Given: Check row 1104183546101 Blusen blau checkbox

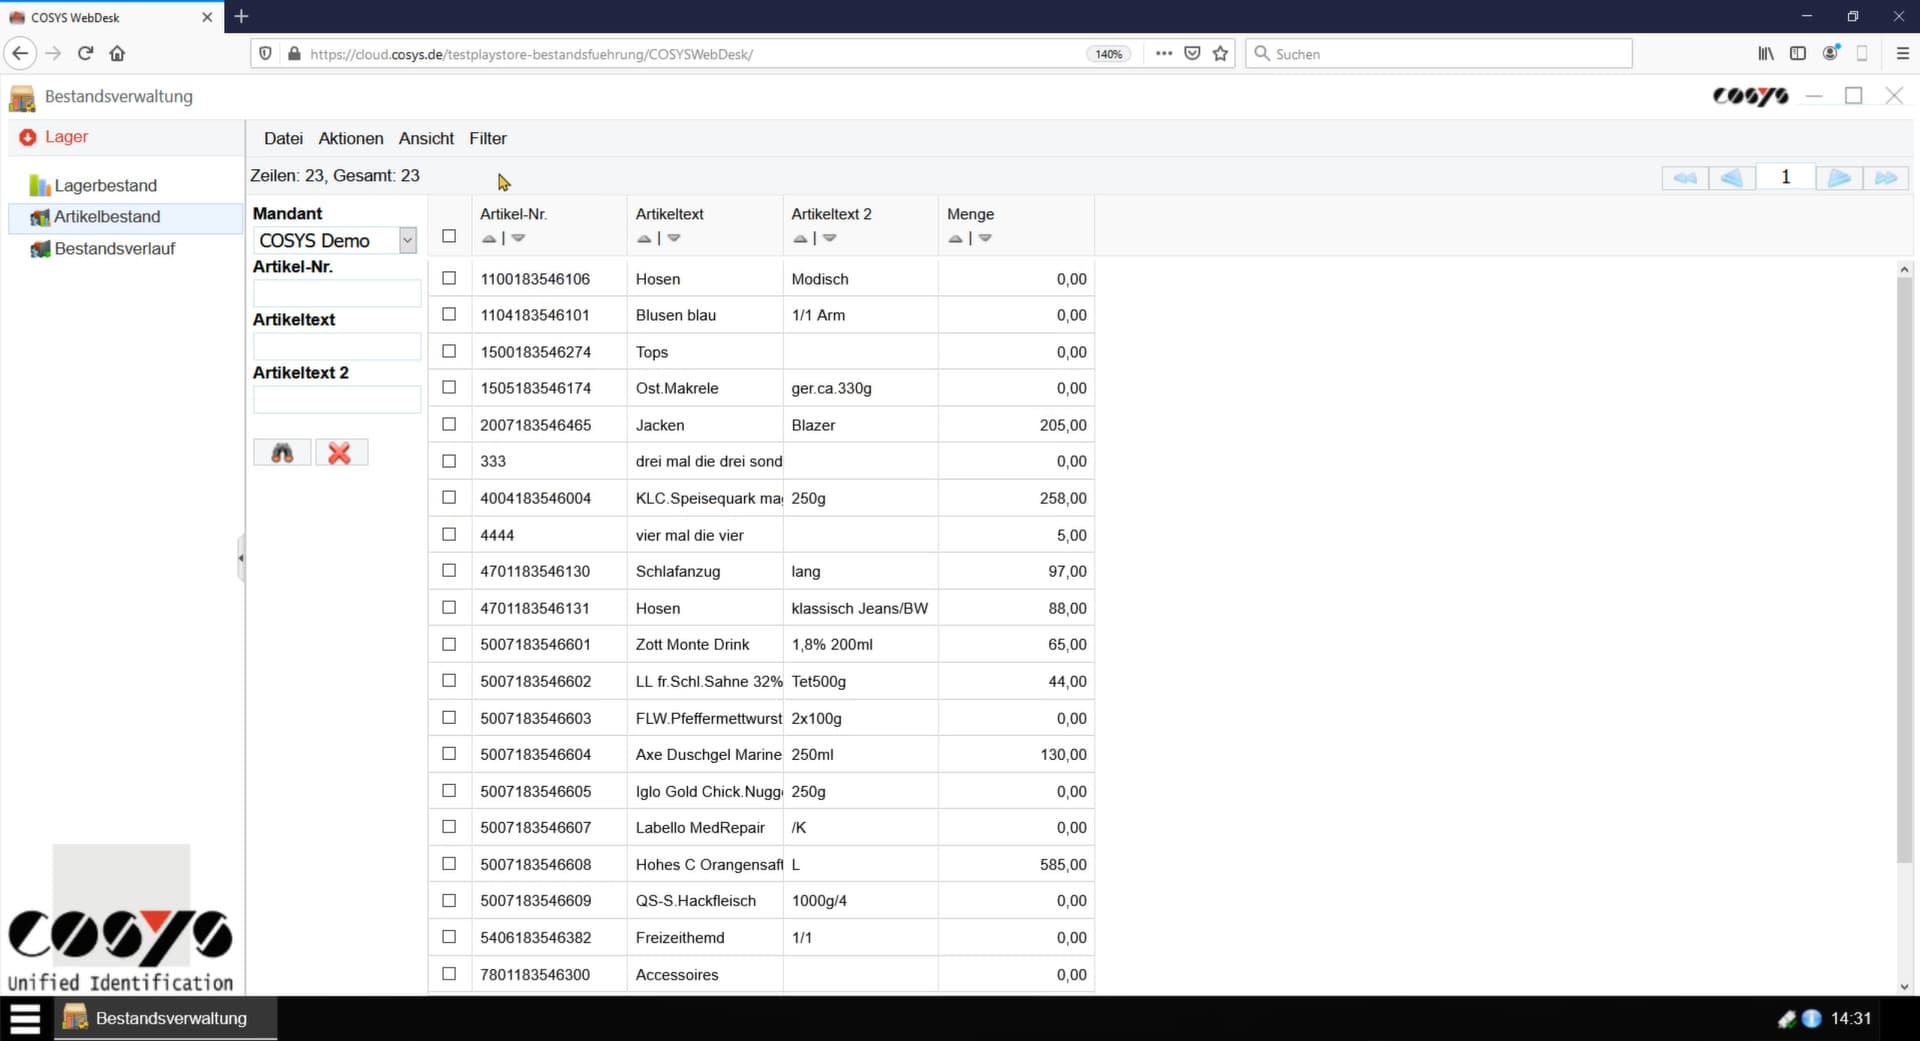Looking at the screenshot, I should (x=449, y=314).
